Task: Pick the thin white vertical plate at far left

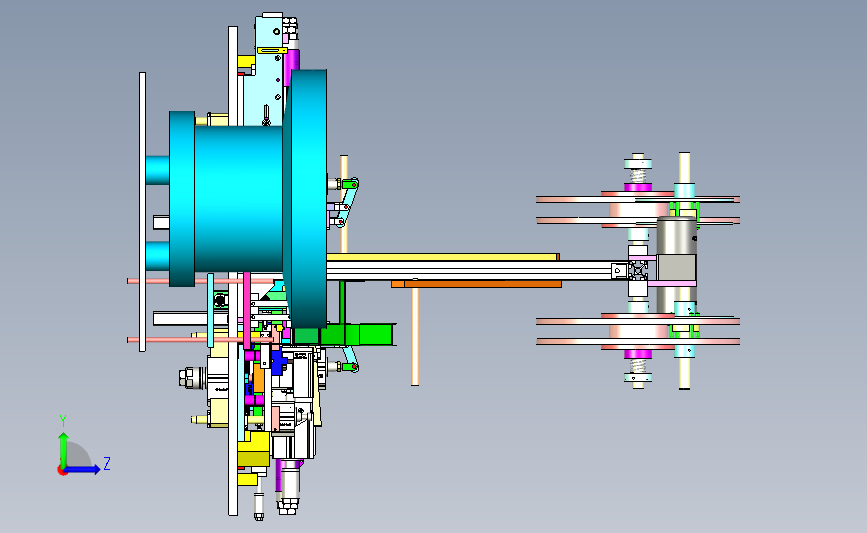Action: click(143, 212)
